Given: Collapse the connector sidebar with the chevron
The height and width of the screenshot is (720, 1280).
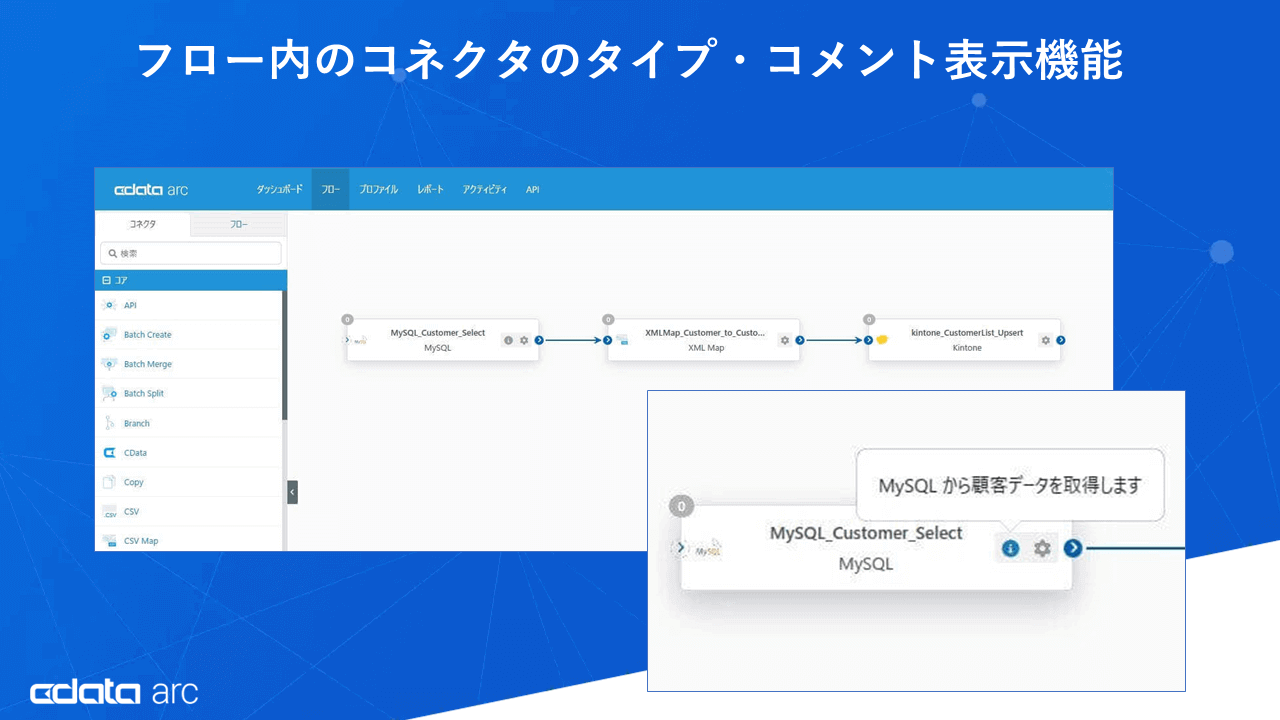Looking at the screenshot, I should (x=291, y=491).
